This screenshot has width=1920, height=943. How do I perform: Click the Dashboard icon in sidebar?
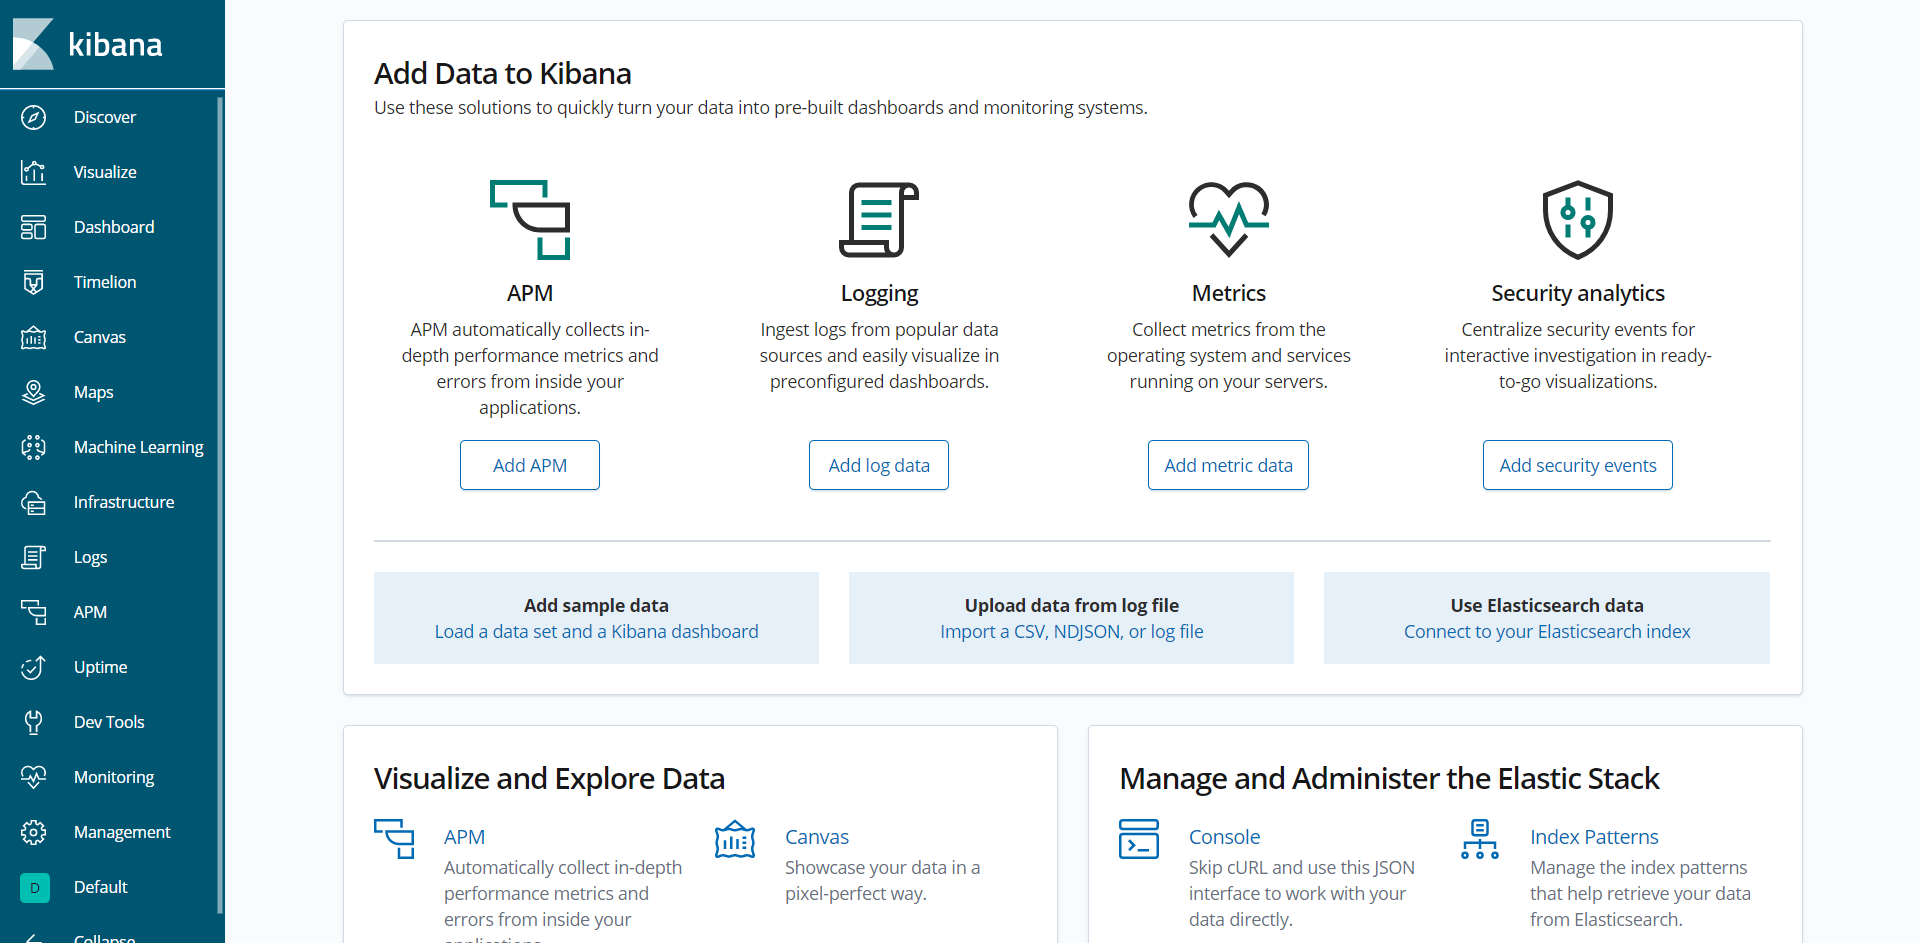point(33,227)
